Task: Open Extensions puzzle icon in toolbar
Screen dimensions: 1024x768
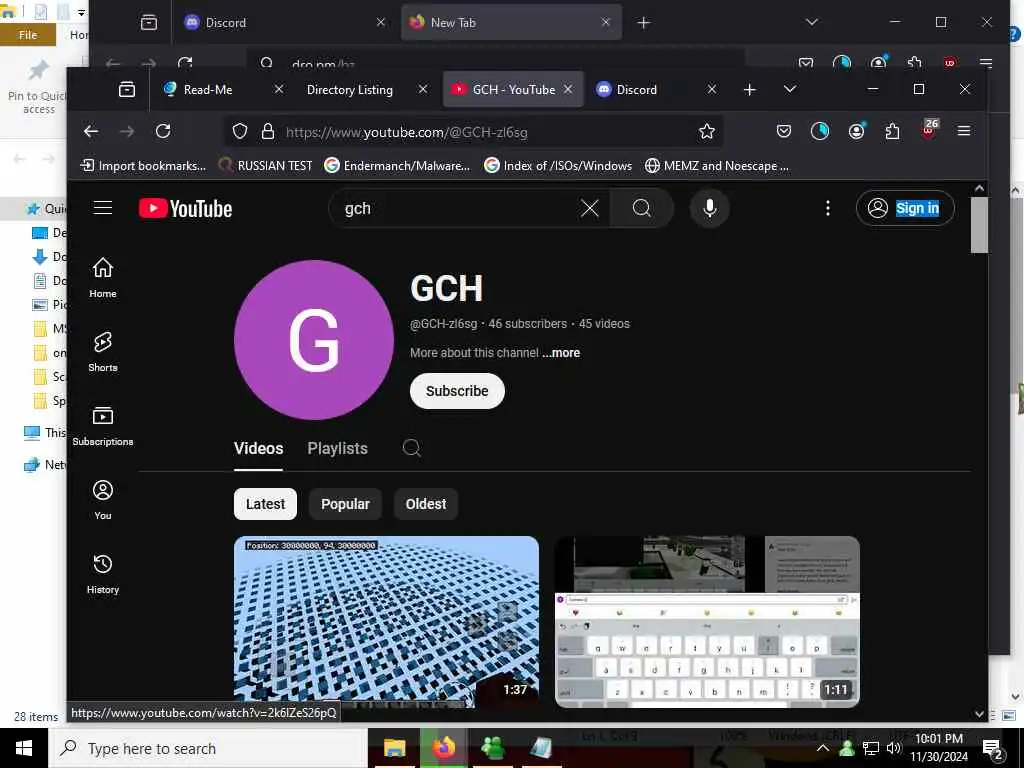Action: pyautogui.click(x=892, y=131)
